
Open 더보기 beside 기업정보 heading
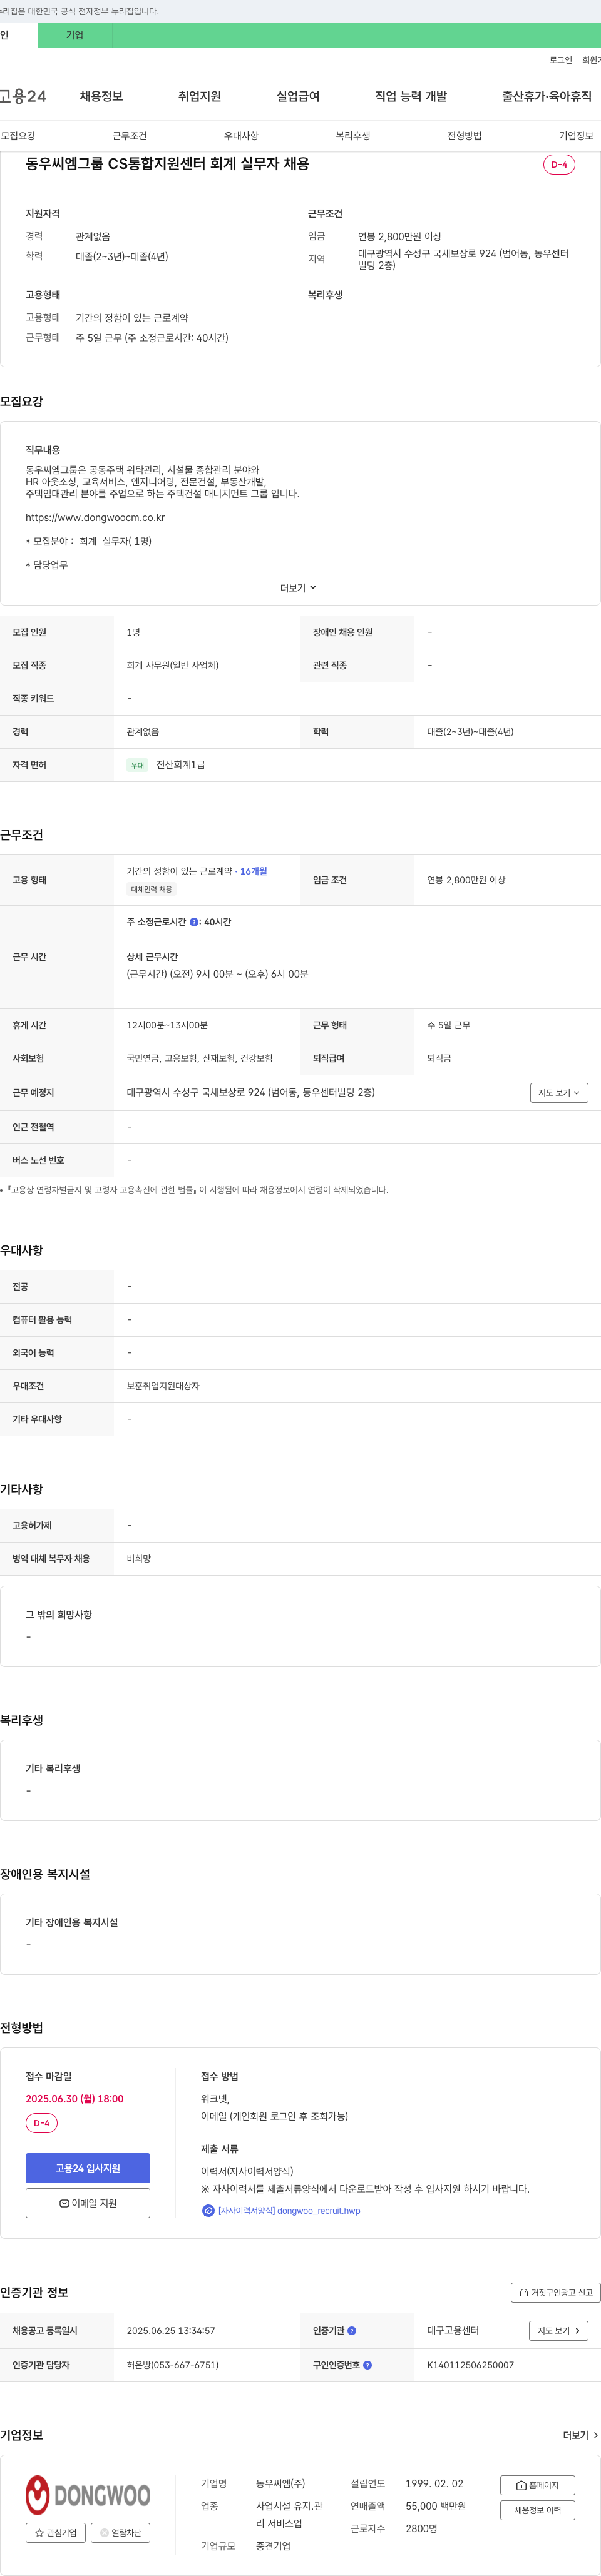580,2435
